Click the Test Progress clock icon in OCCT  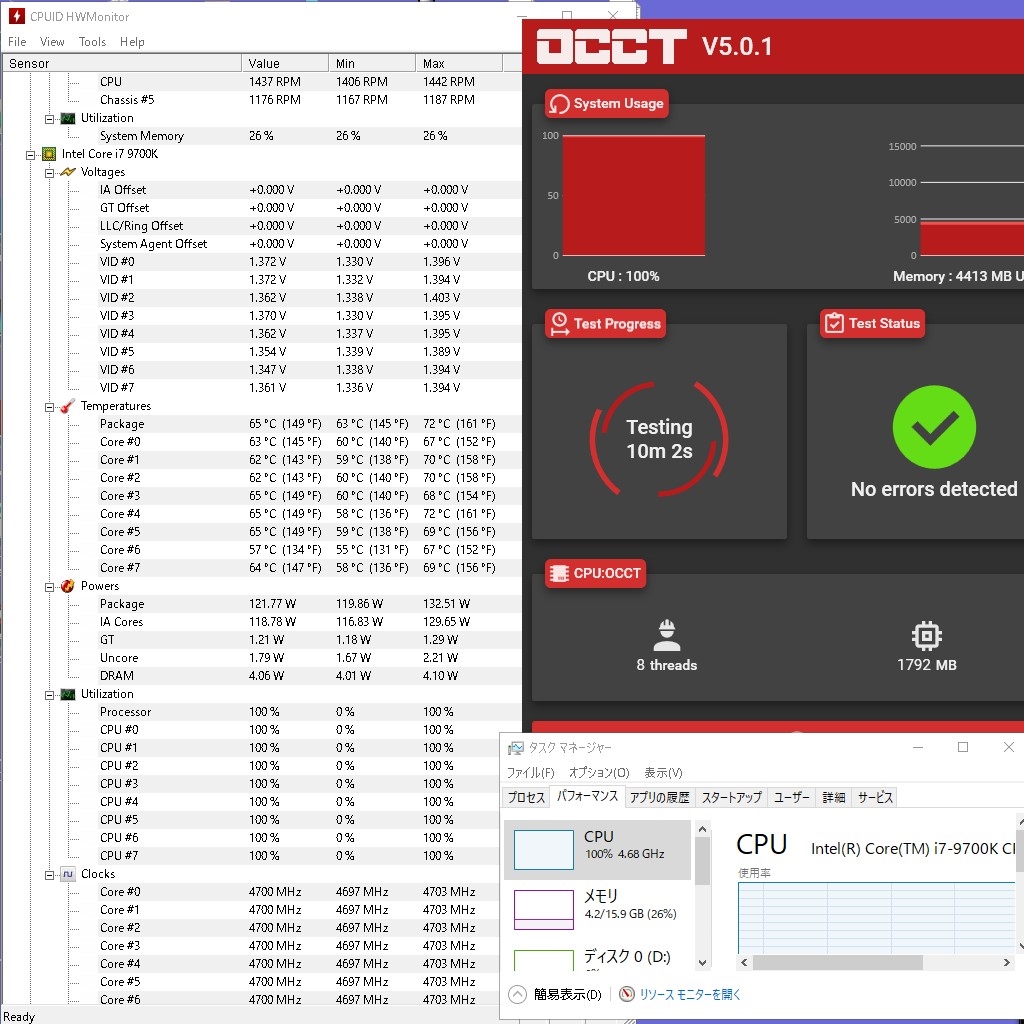(x=559, y=324)
